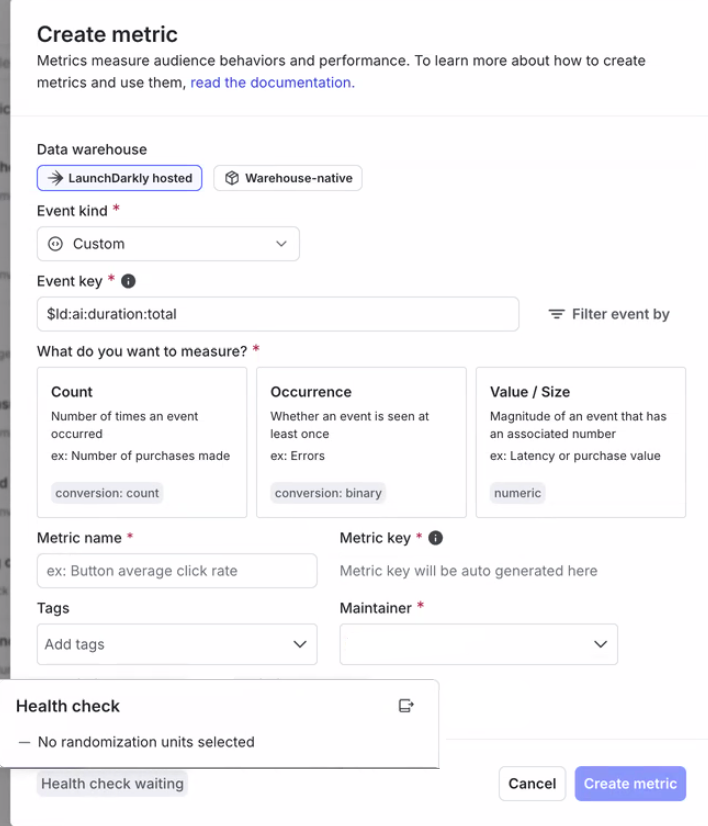The width and height of the screenshot is (708, 826).
Task: Select the Count measurement option
Action: tap(141, 440)
